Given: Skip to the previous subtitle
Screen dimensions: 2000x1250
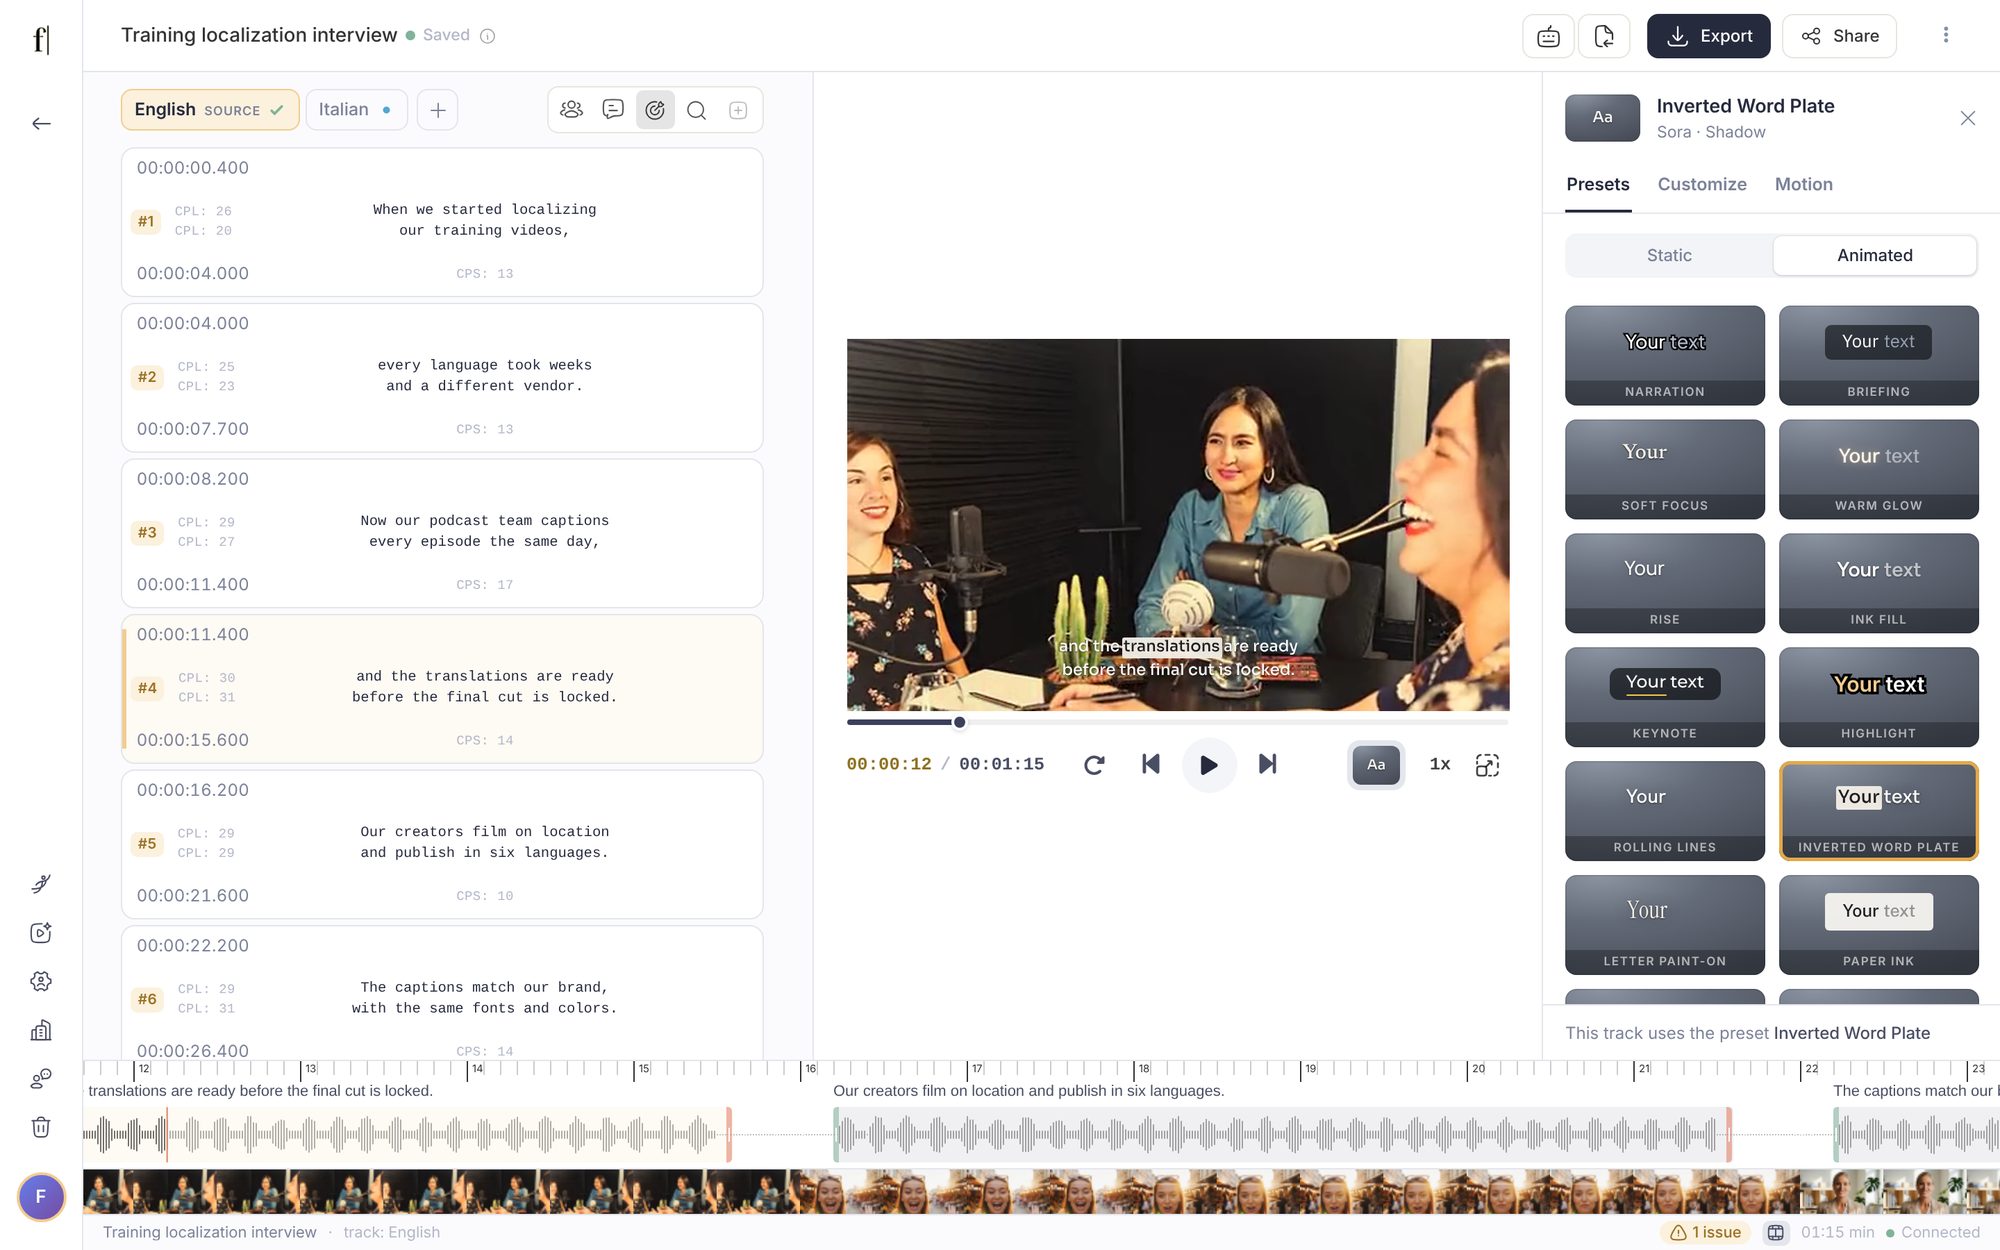Looking at the screenshot, I should click(x=1151, y=765).
